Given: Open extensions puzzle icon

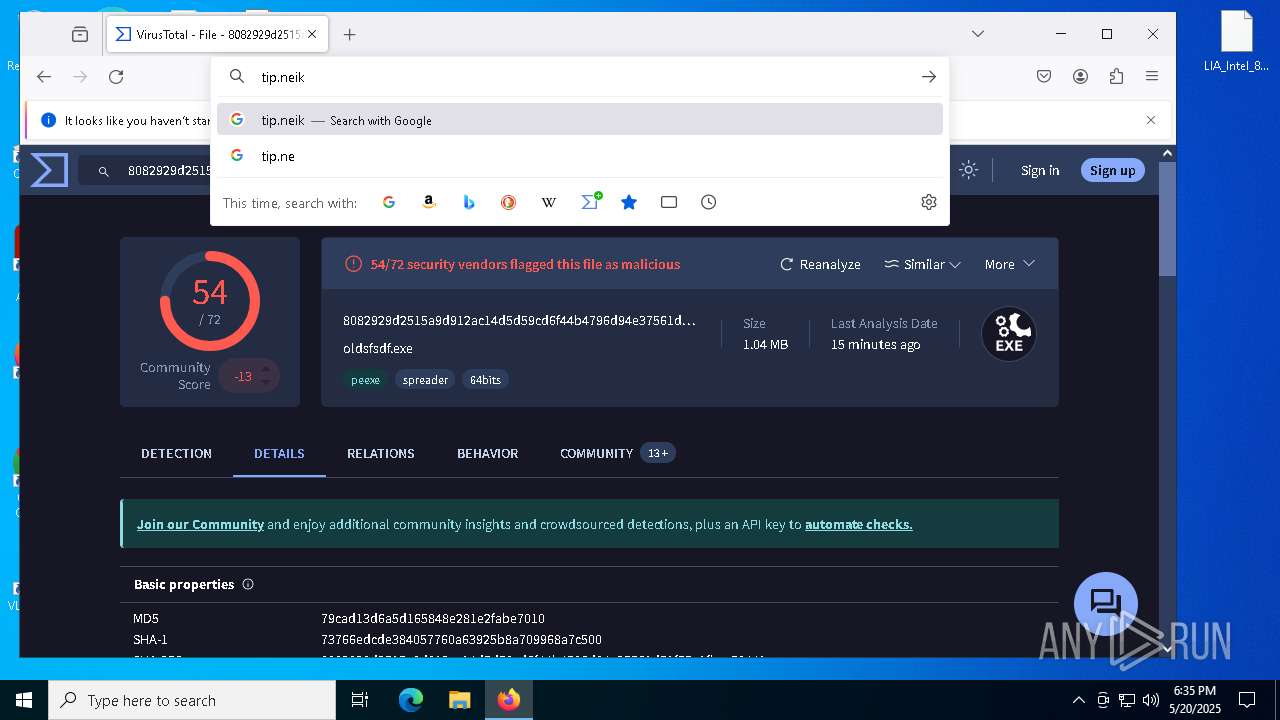Looking at the screenshot, I should (1117, 77).
